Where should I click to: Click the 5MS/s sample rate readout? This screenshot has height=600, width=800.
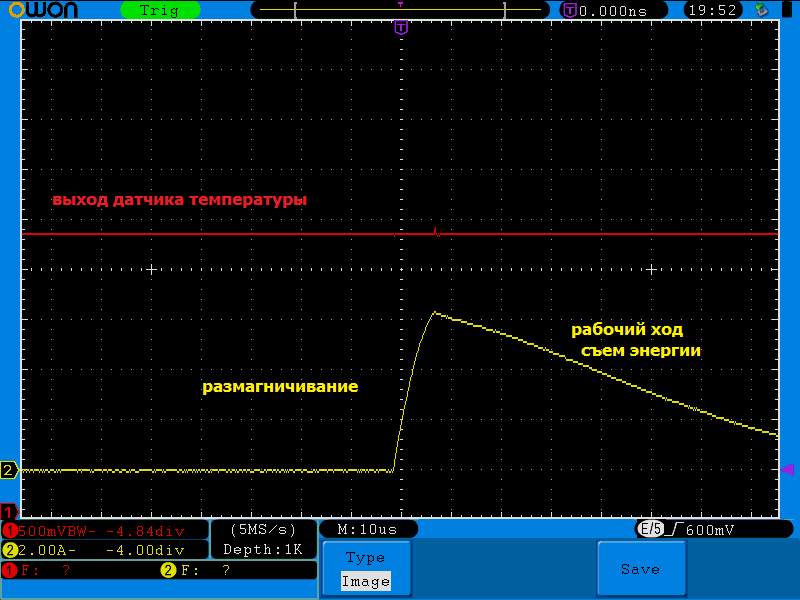(263, 529)
